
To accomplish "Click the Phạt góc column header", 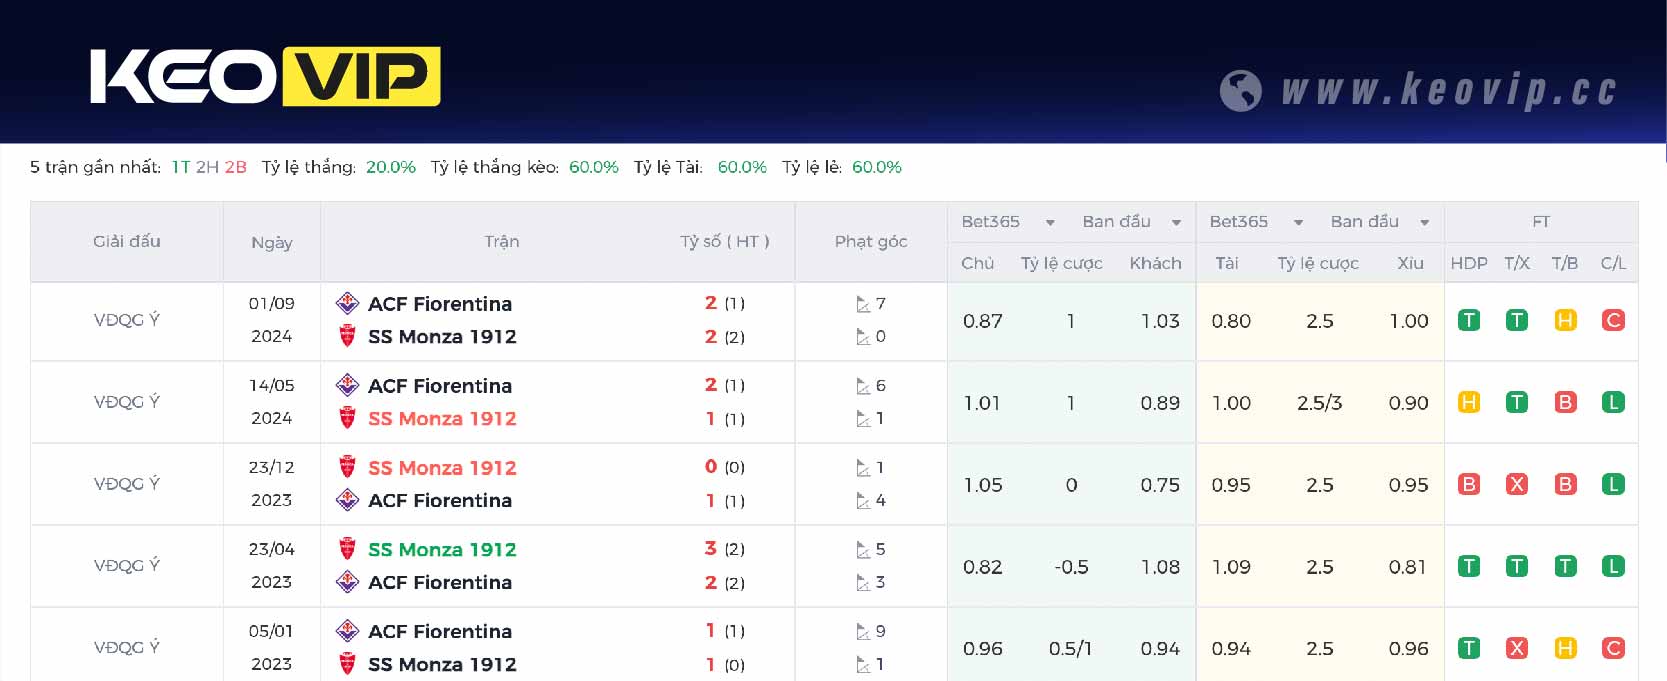I will (871, 241).
